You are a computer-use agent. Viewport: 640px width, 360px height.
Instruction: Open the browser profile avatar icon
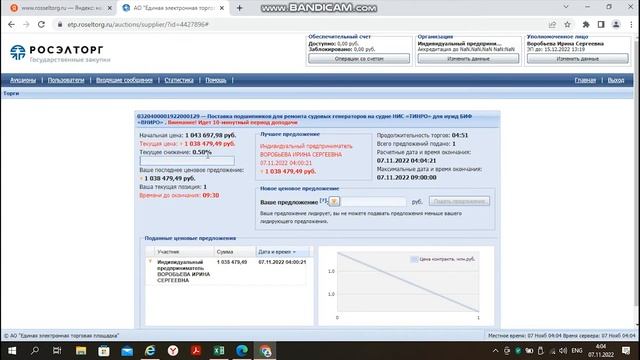tap(616, 24)
